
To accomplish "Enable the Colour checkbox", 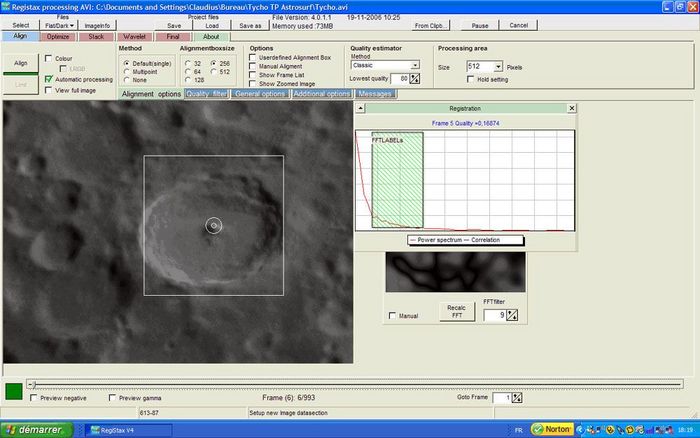I will point(49,58).
